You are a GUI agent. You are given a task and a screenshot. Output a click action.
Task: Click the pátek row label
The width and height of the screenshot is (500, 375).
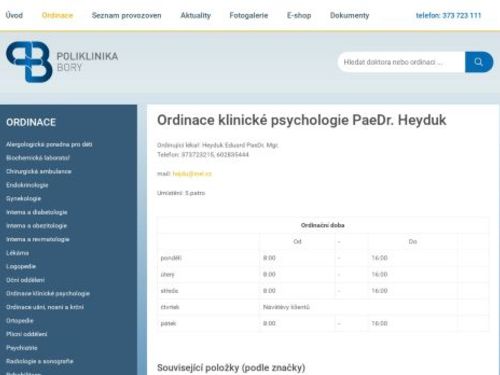168,324
